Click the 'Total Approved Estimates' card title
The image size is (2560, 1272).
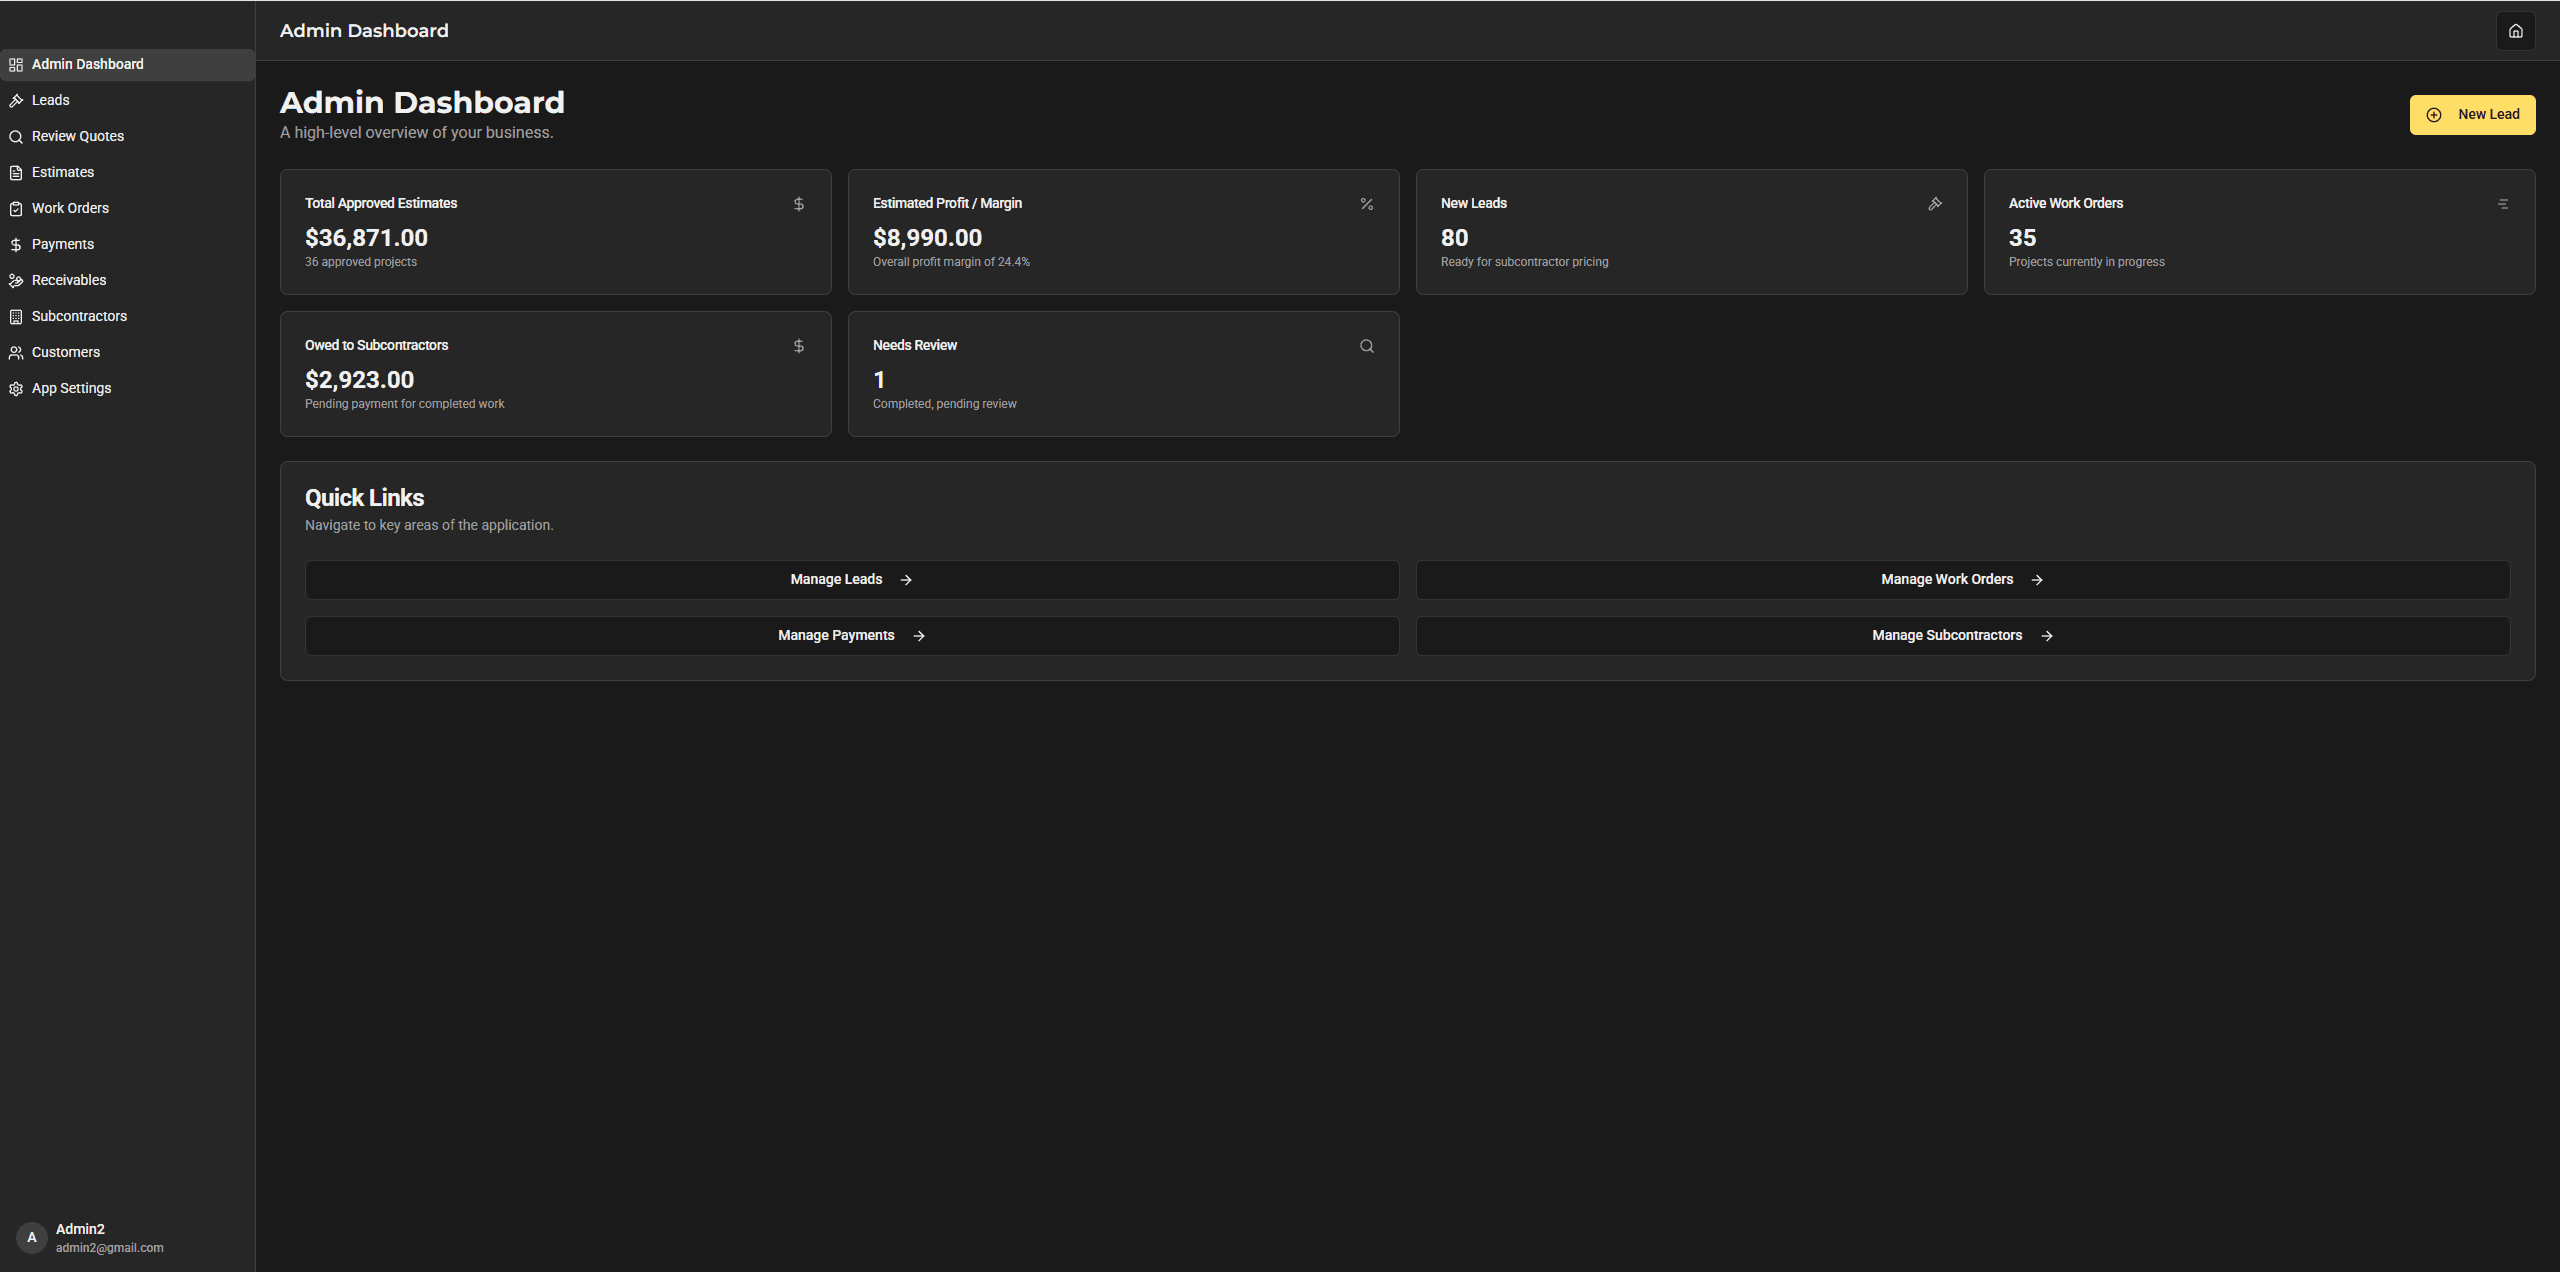coord(381,203)
